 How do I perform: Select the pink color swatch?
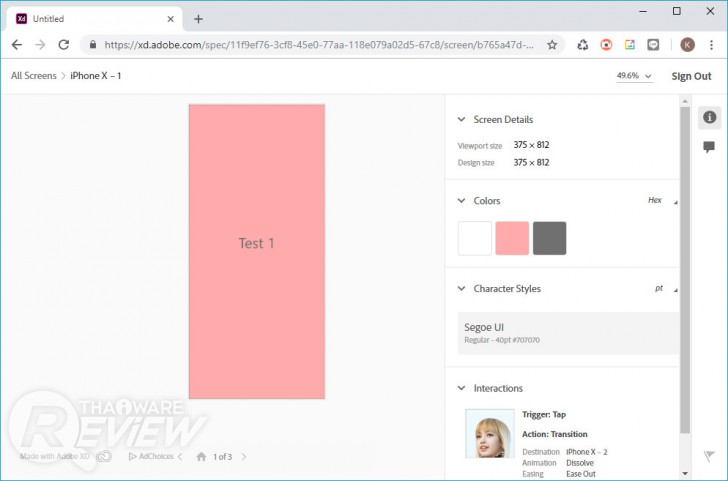click(512, 238)
